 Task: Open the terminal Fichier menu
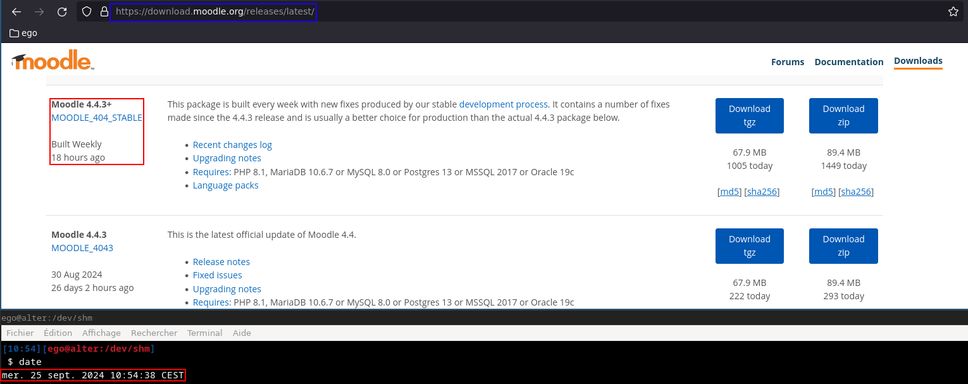coord(20,333)
